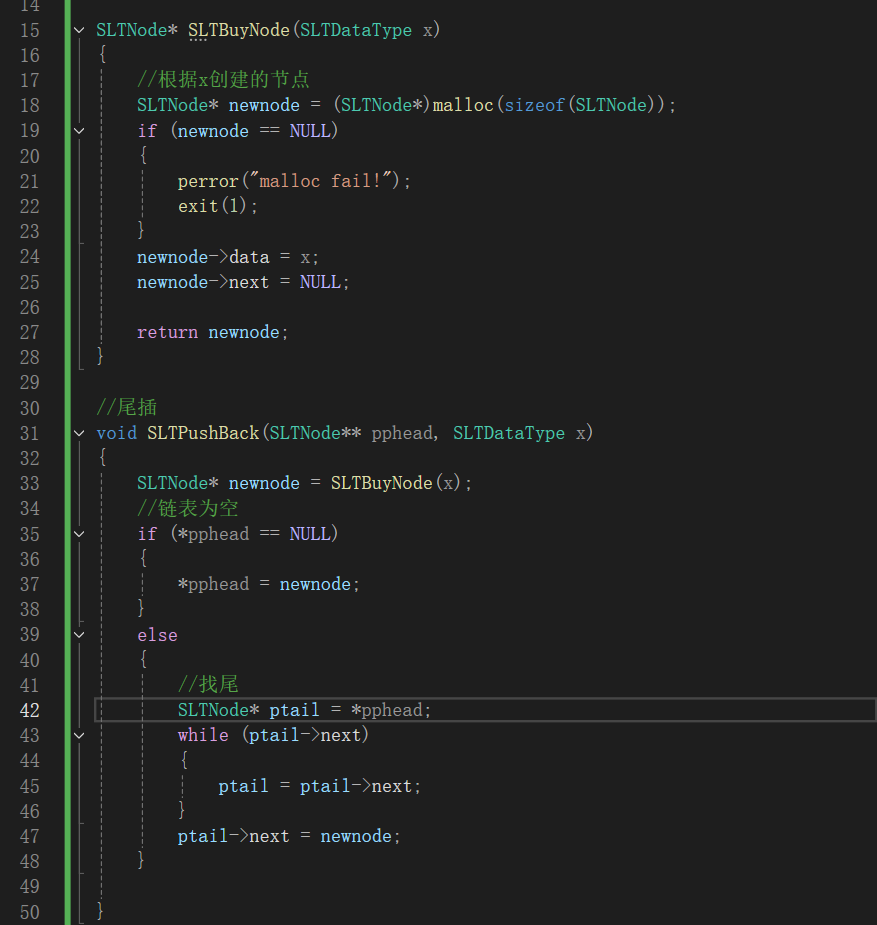
Task: Collapse the SLTBuyNode function at line 15
Action: [x=79, y=29]
